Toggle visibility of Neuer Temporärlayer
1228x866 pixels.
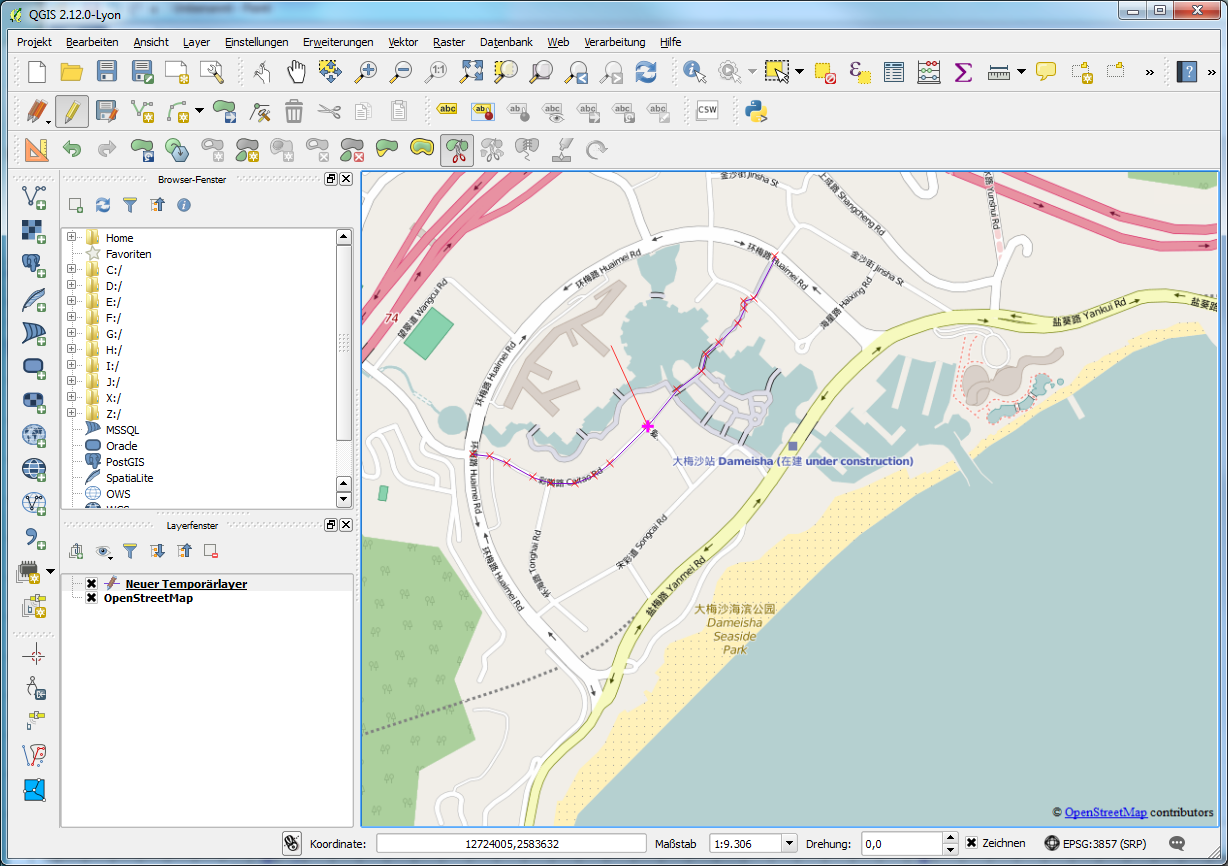[x=91, y=584]
